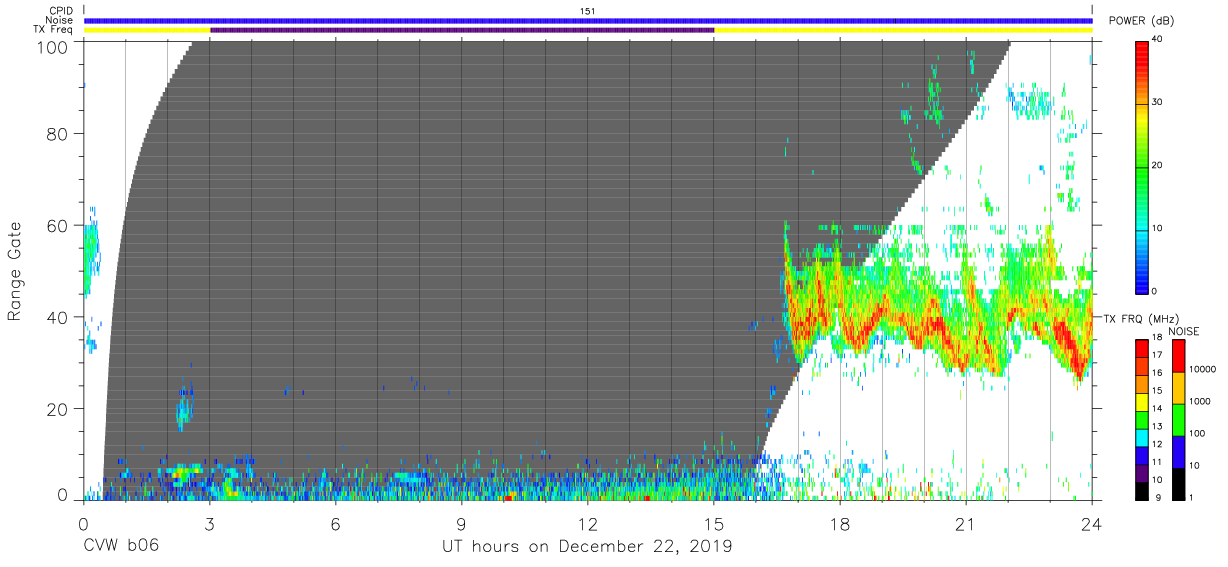Select the 15 MHz label in TX FRQ legend
Viewport: 1228px width, 567px height.
tap(1157, 391)
